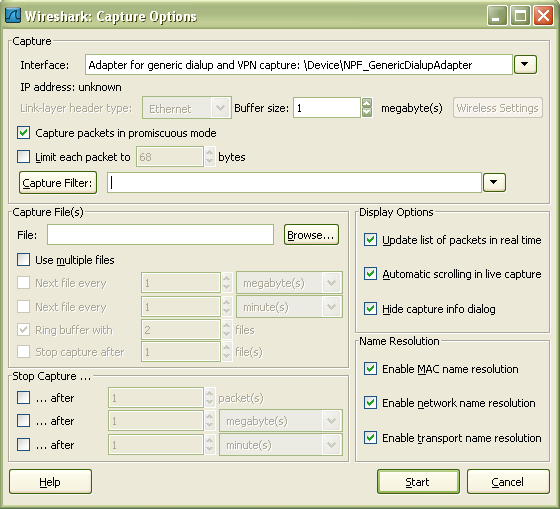Open the Interface dropdown arrow
560x509 pixels.
click(525, 65)
